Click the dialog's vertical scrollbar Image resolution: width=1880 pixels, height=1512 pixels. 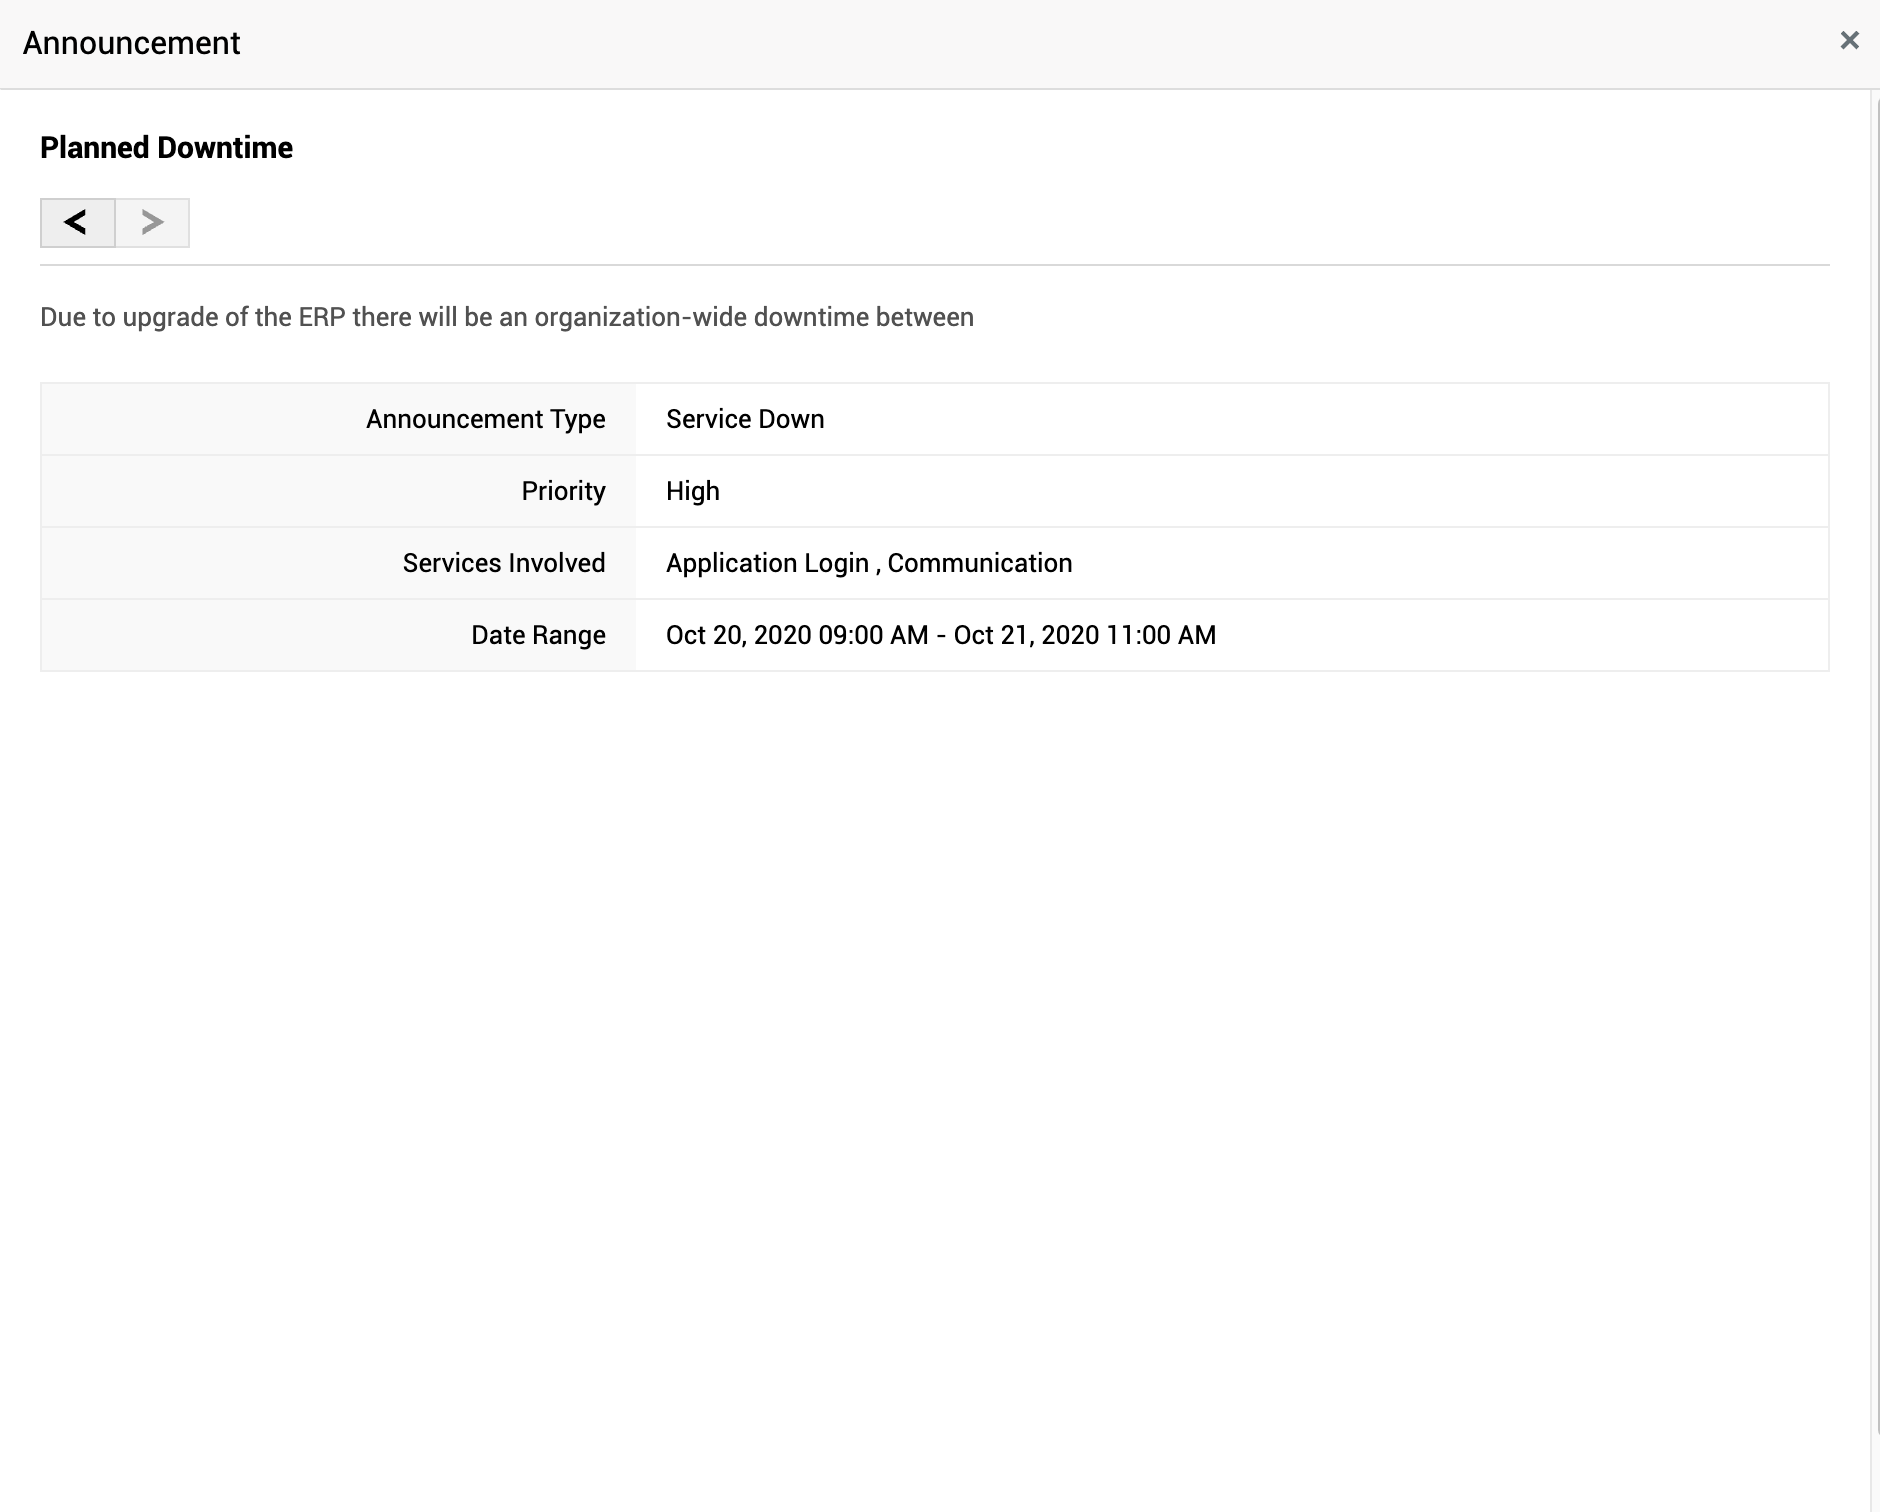(x=1874, y=800)
